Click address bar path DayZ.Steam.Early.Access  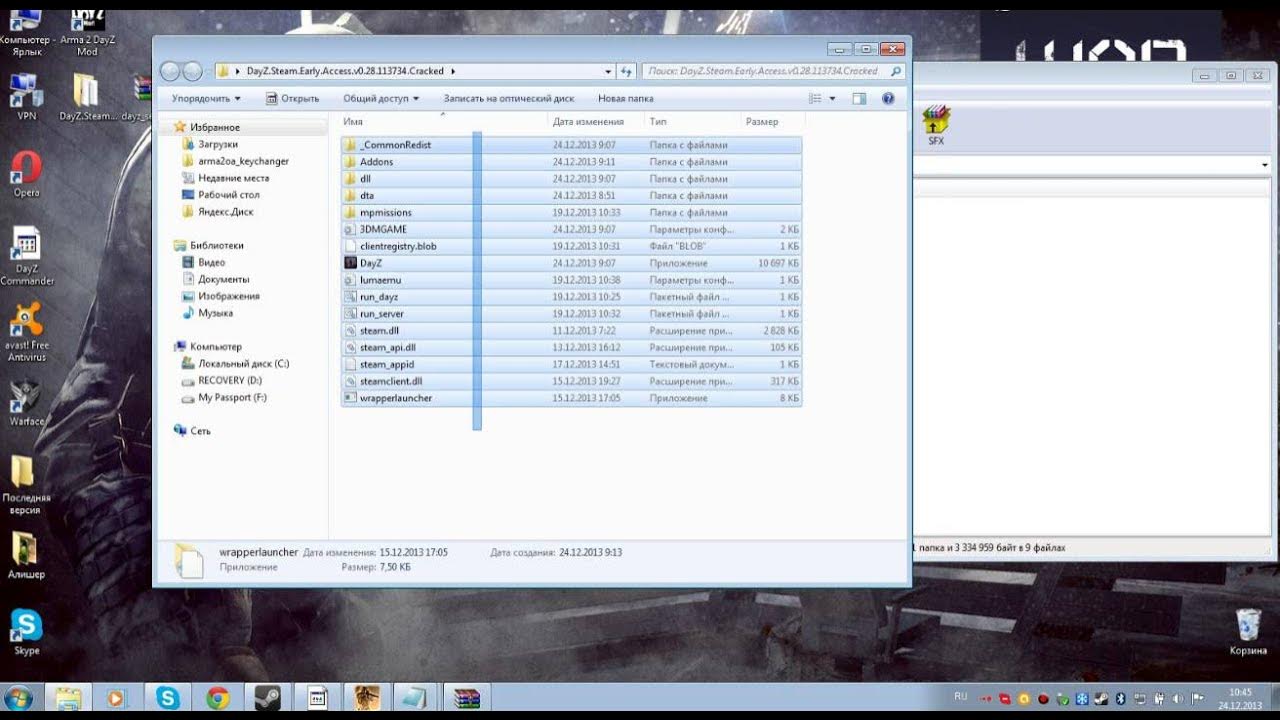347,71
